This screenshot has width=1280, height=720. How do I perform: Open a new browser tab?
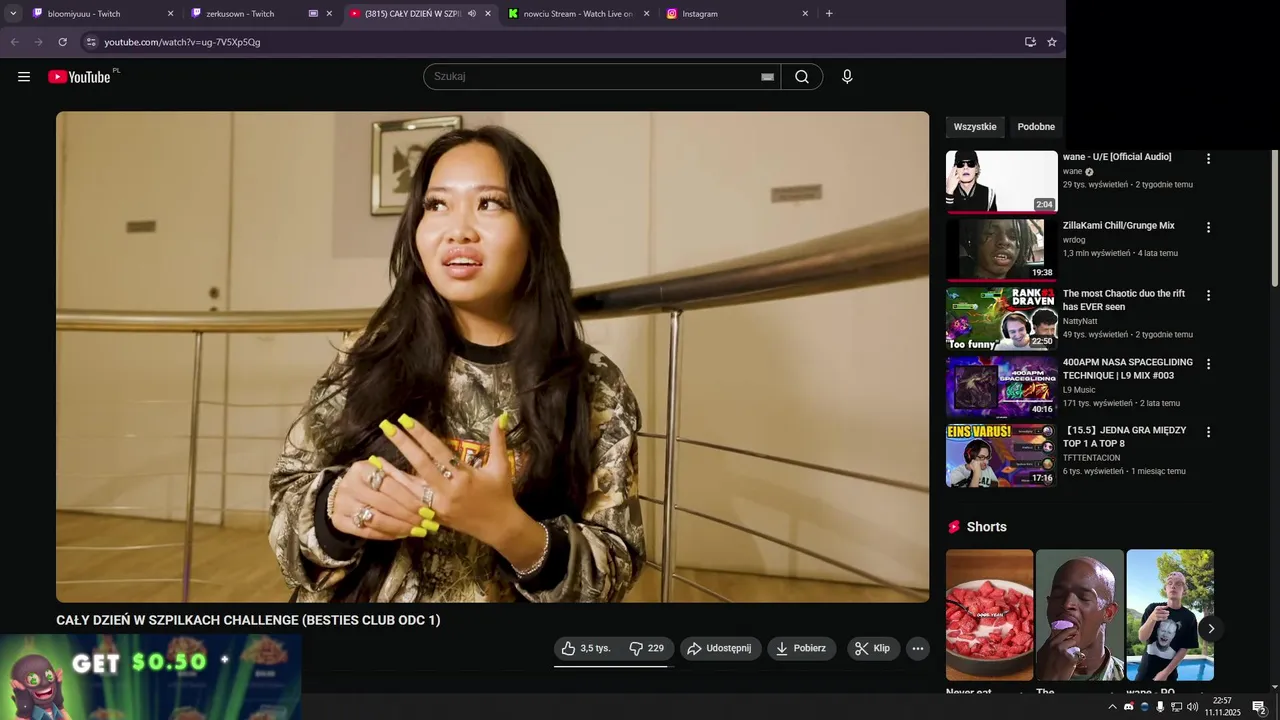point(829,14)
